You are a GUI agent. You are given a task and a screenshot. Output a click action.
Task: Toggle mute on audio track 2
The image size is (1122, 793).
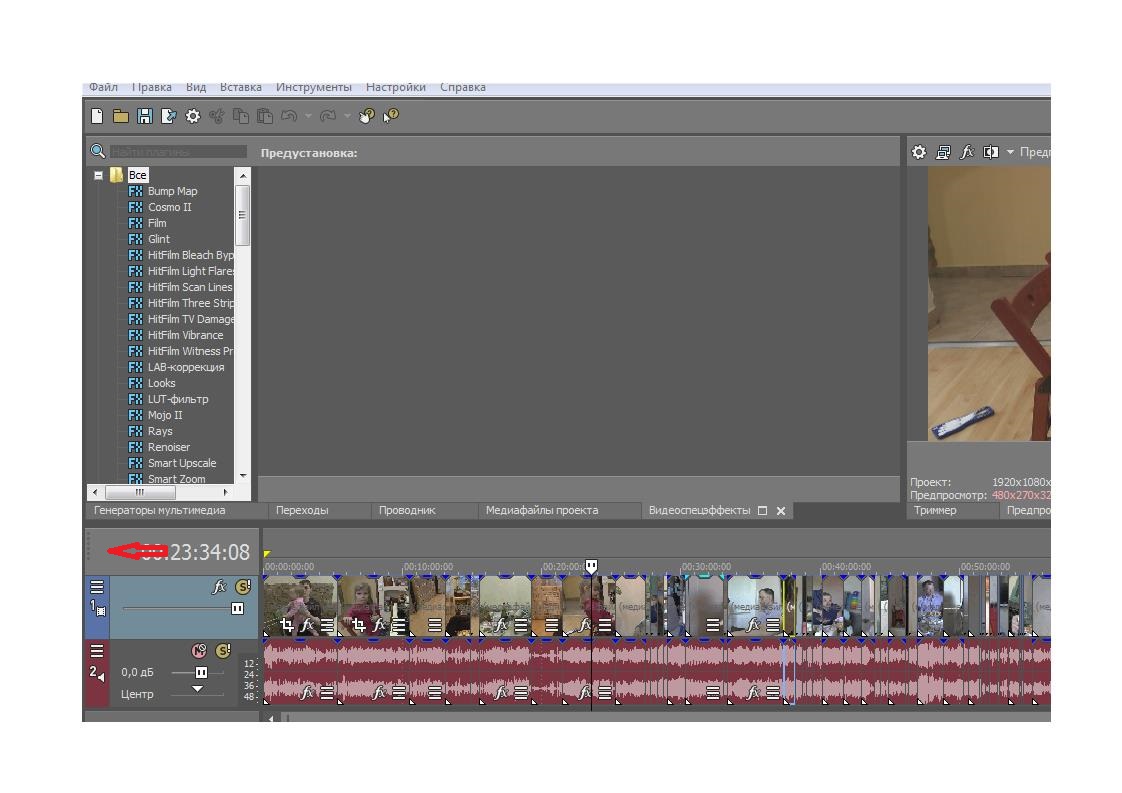click(198, 651)
